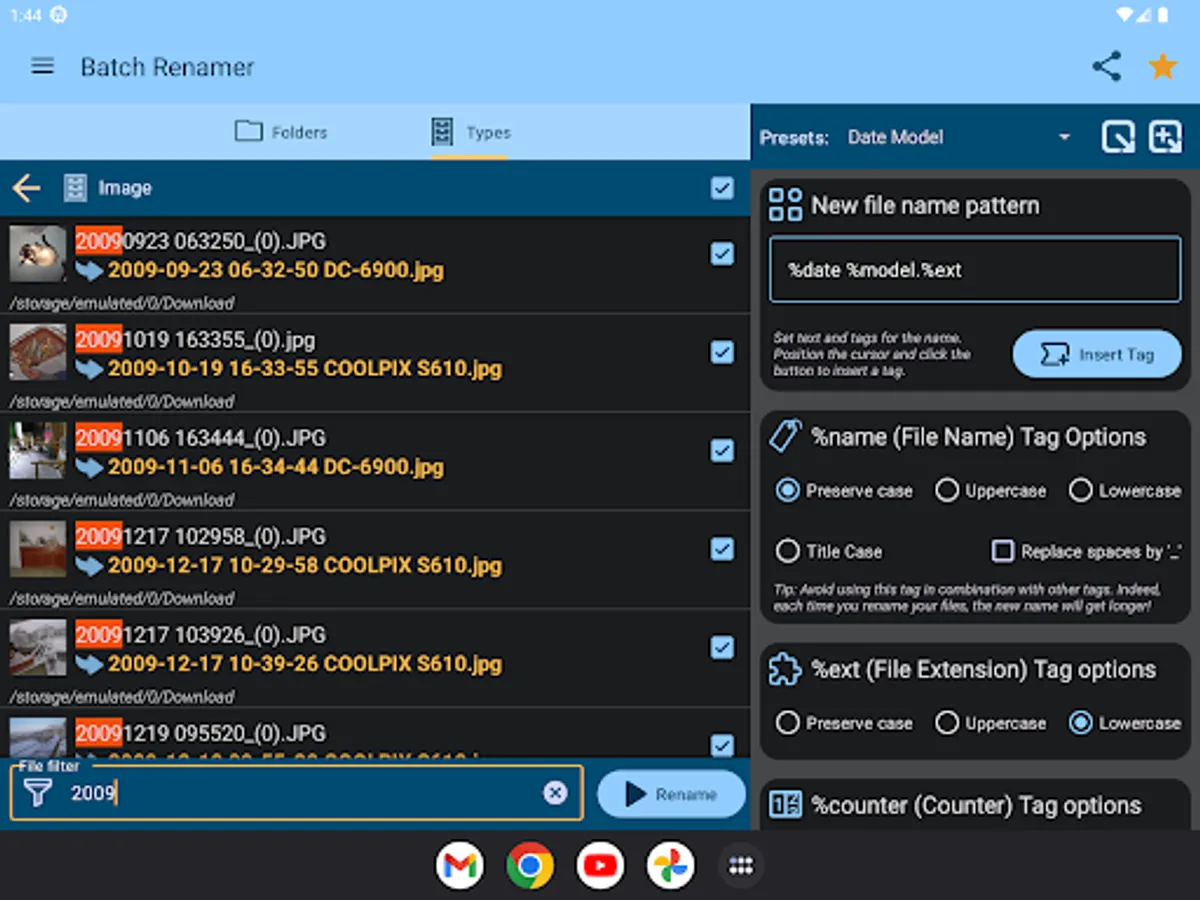
Task: Click the Image type list icon in header
Action: (x=76, y=188)
